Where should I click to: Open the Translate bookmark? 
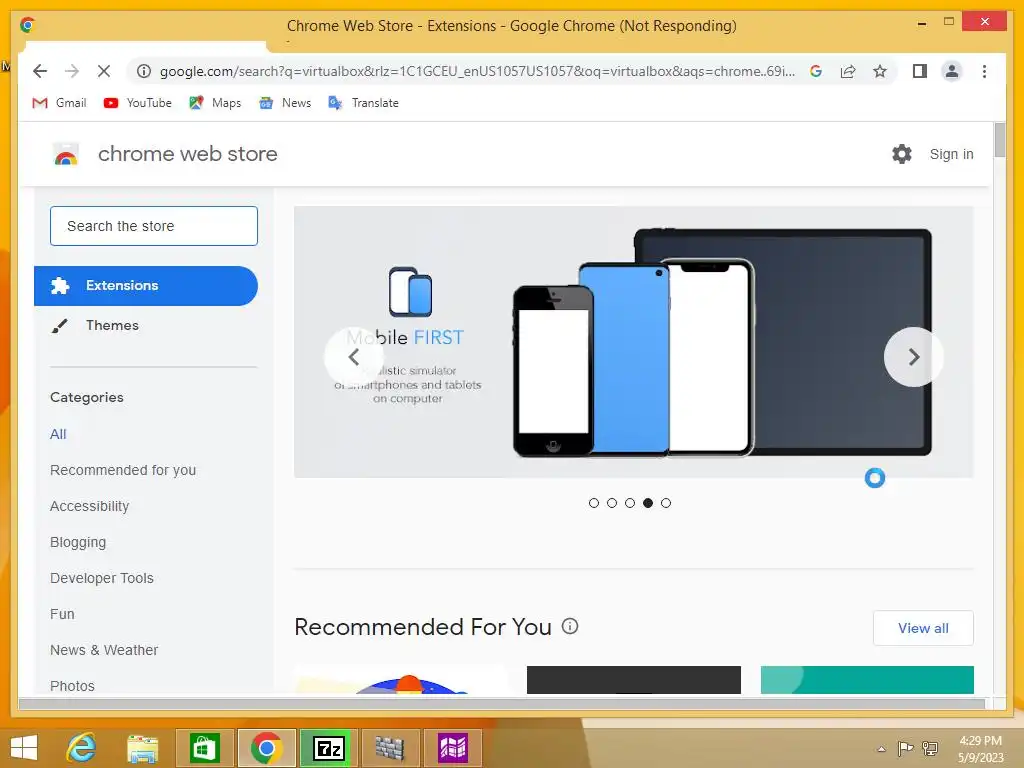(x=363, y=103)
